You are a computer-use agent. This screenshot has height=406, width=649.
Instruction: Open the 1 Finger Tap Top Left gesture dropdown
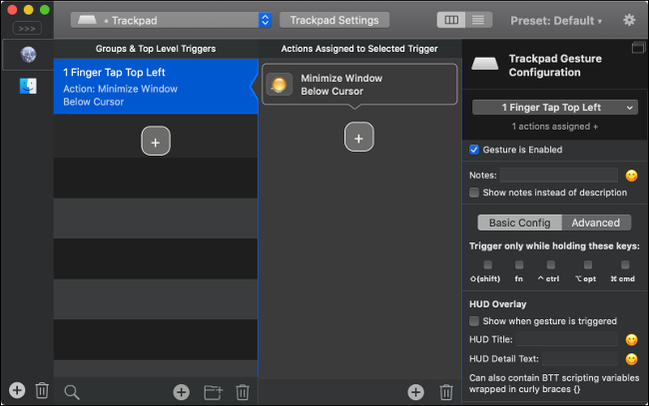pos(555,108)
